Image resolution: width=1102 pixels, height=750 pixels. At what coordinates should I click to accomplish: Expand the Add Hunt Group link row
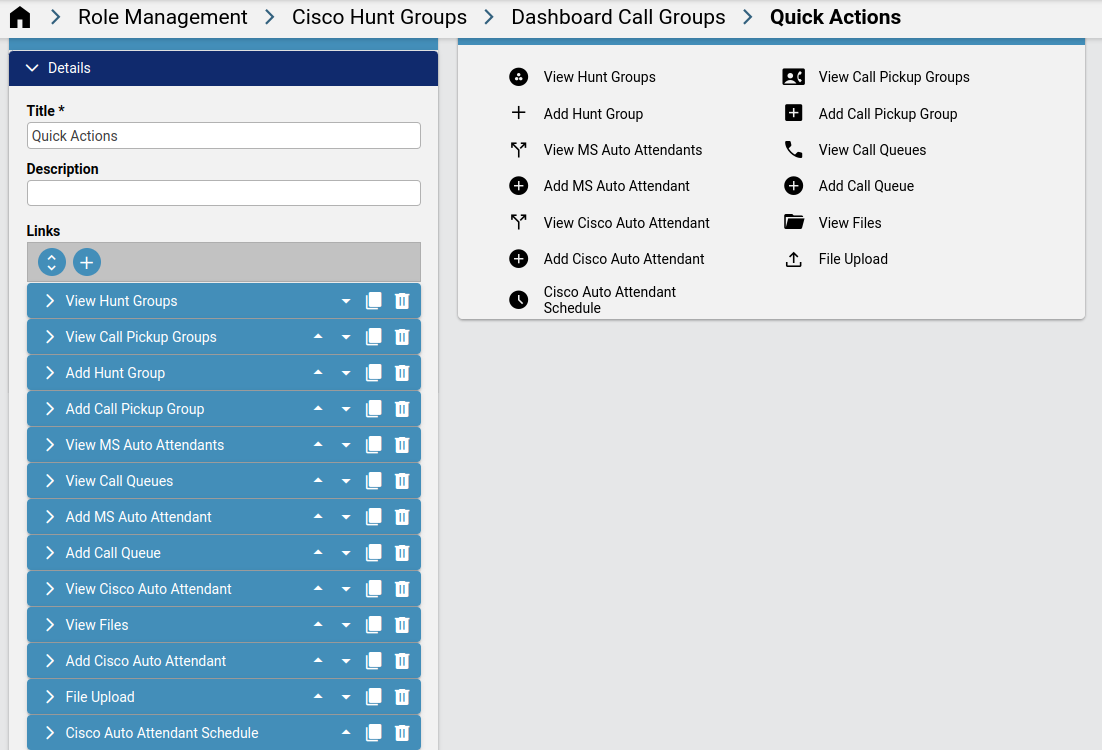tap(48, 372)
